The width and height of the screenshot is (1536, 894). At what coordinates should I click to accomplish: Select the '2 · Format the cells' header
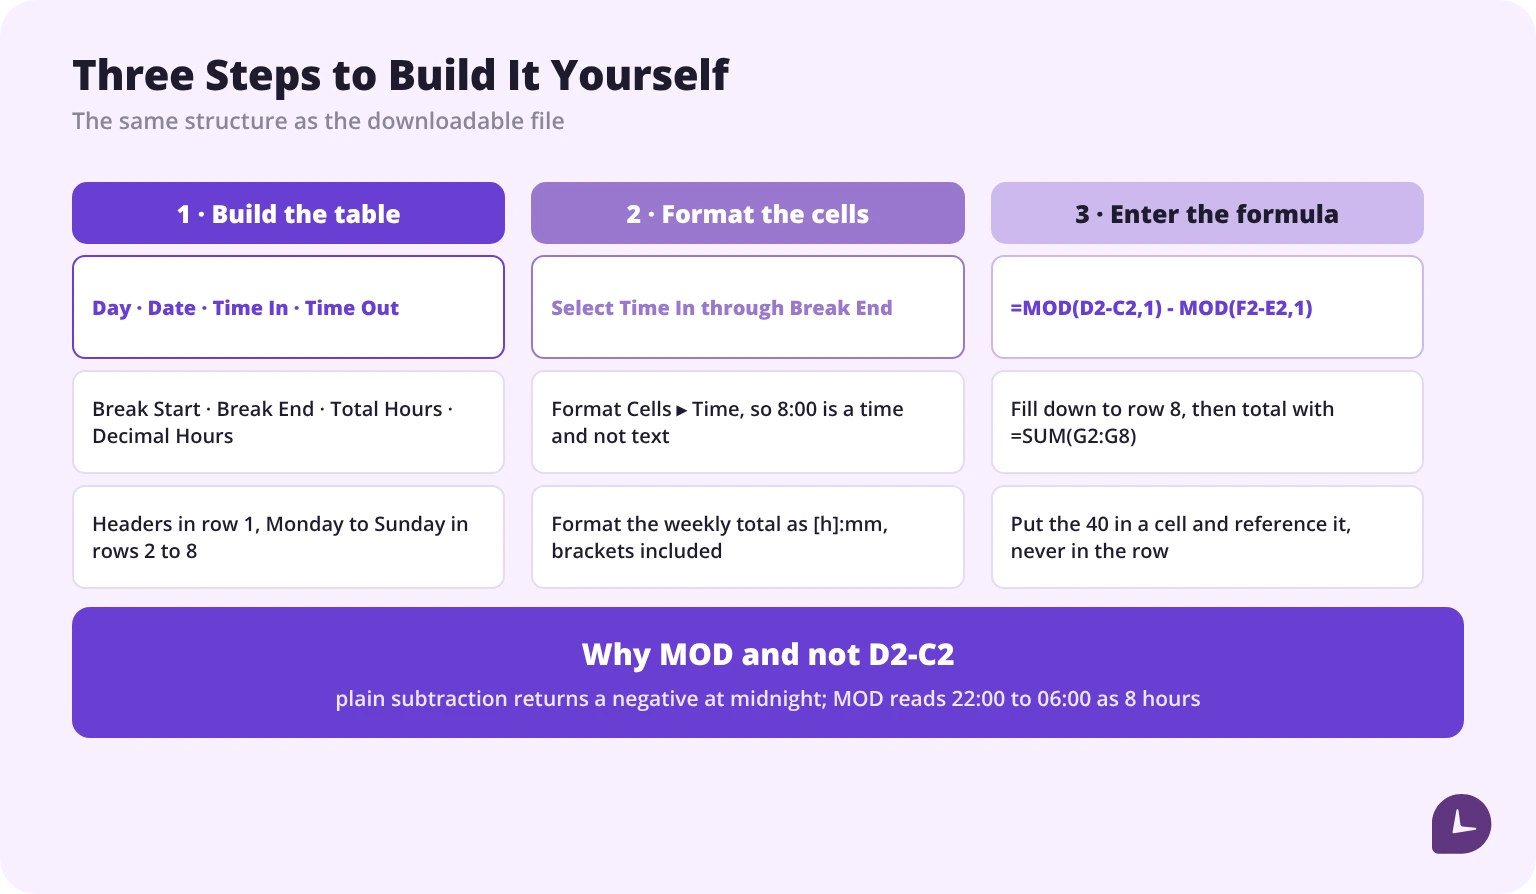point(748,213)
